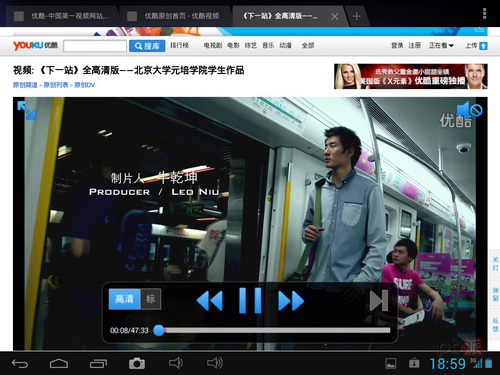Click the video progress slider handle
The height and width of the screenshot is (375, 500).
[159, 330]
